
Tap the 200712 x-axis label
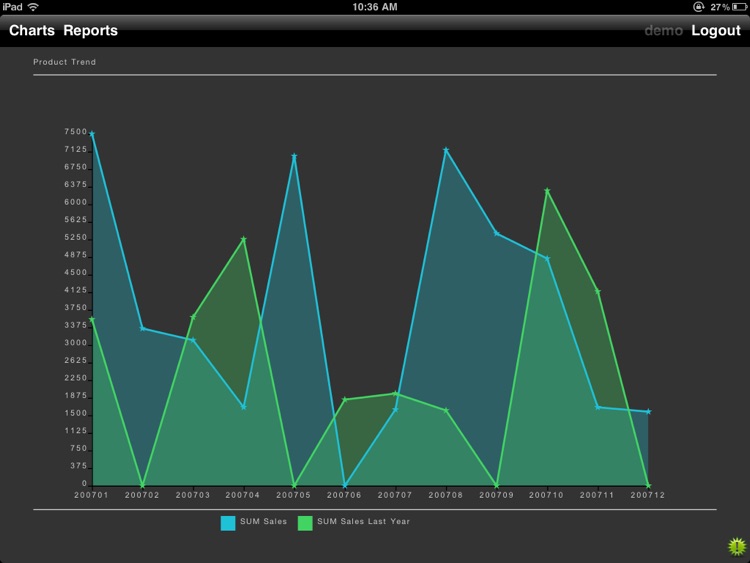click(x=648, y=495)
